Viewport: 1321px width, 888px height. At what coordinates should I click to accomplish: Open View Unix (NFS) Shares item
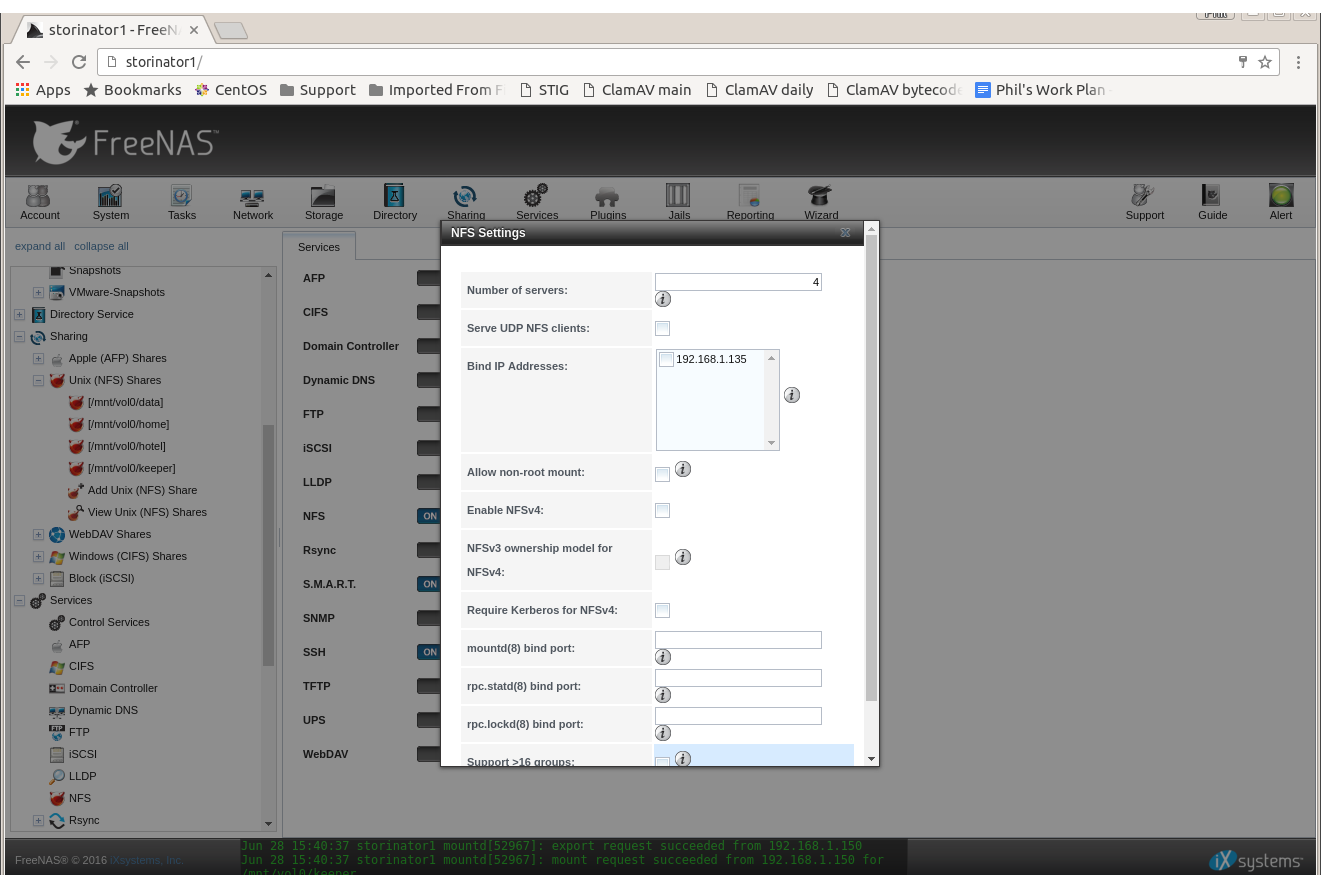coord(147,512)
